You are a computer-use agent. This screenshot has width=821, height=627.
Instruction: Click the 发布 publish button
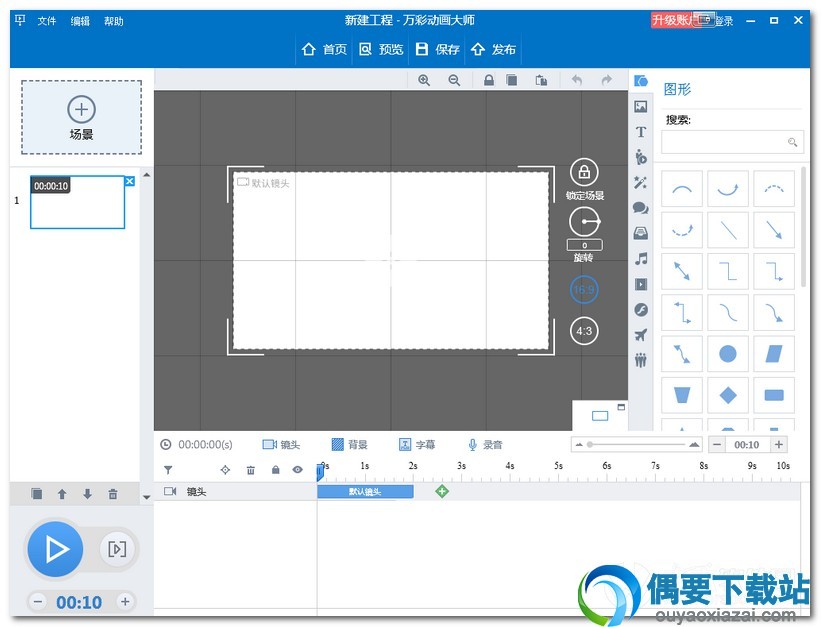(494, 49)
